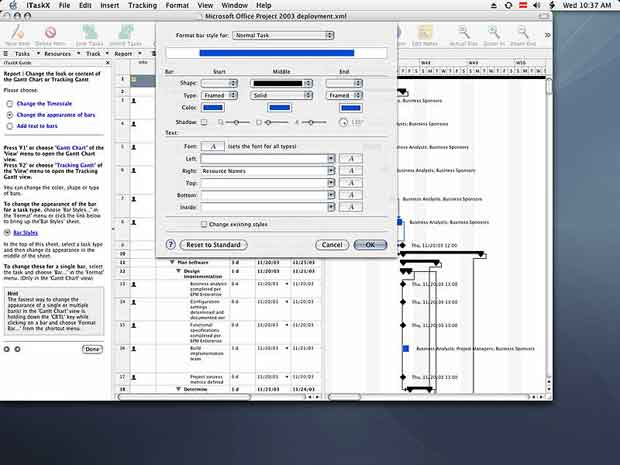
Task: Open the End Type Framed dropdown
Action: 344,95
